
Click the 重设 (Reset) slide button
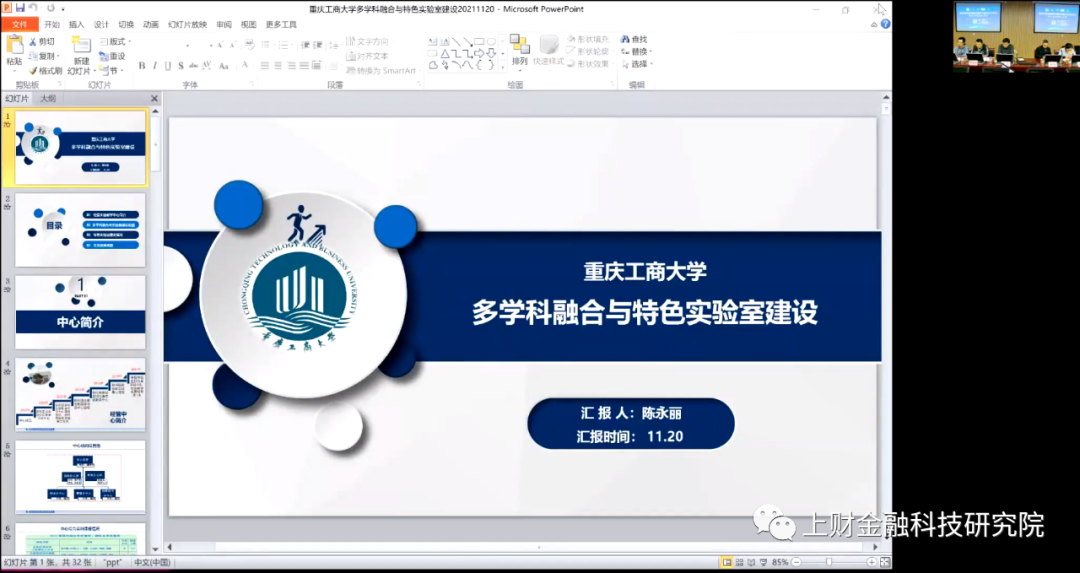tap(112, 56)
